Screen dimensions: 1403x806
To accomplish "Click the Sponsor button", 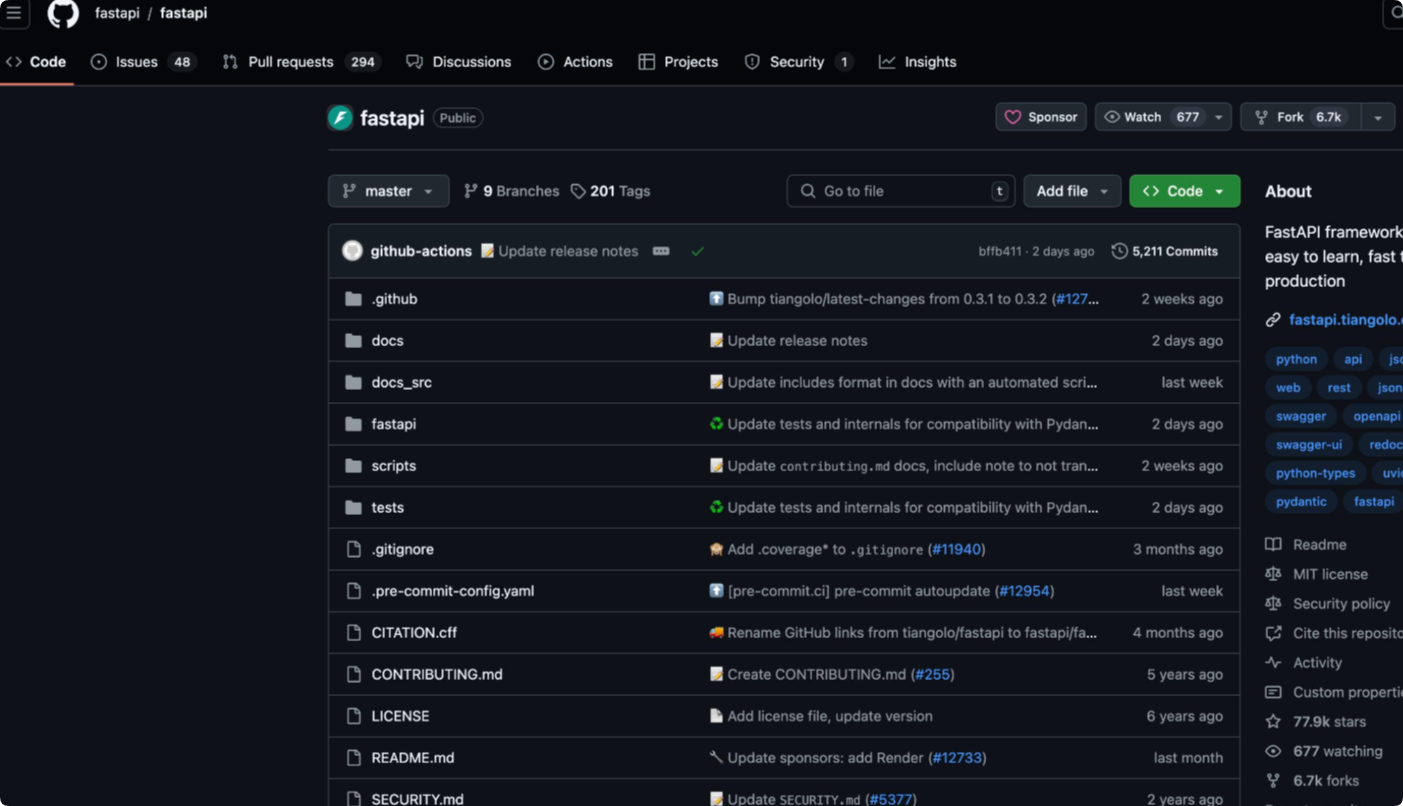I will point(1041,117).
